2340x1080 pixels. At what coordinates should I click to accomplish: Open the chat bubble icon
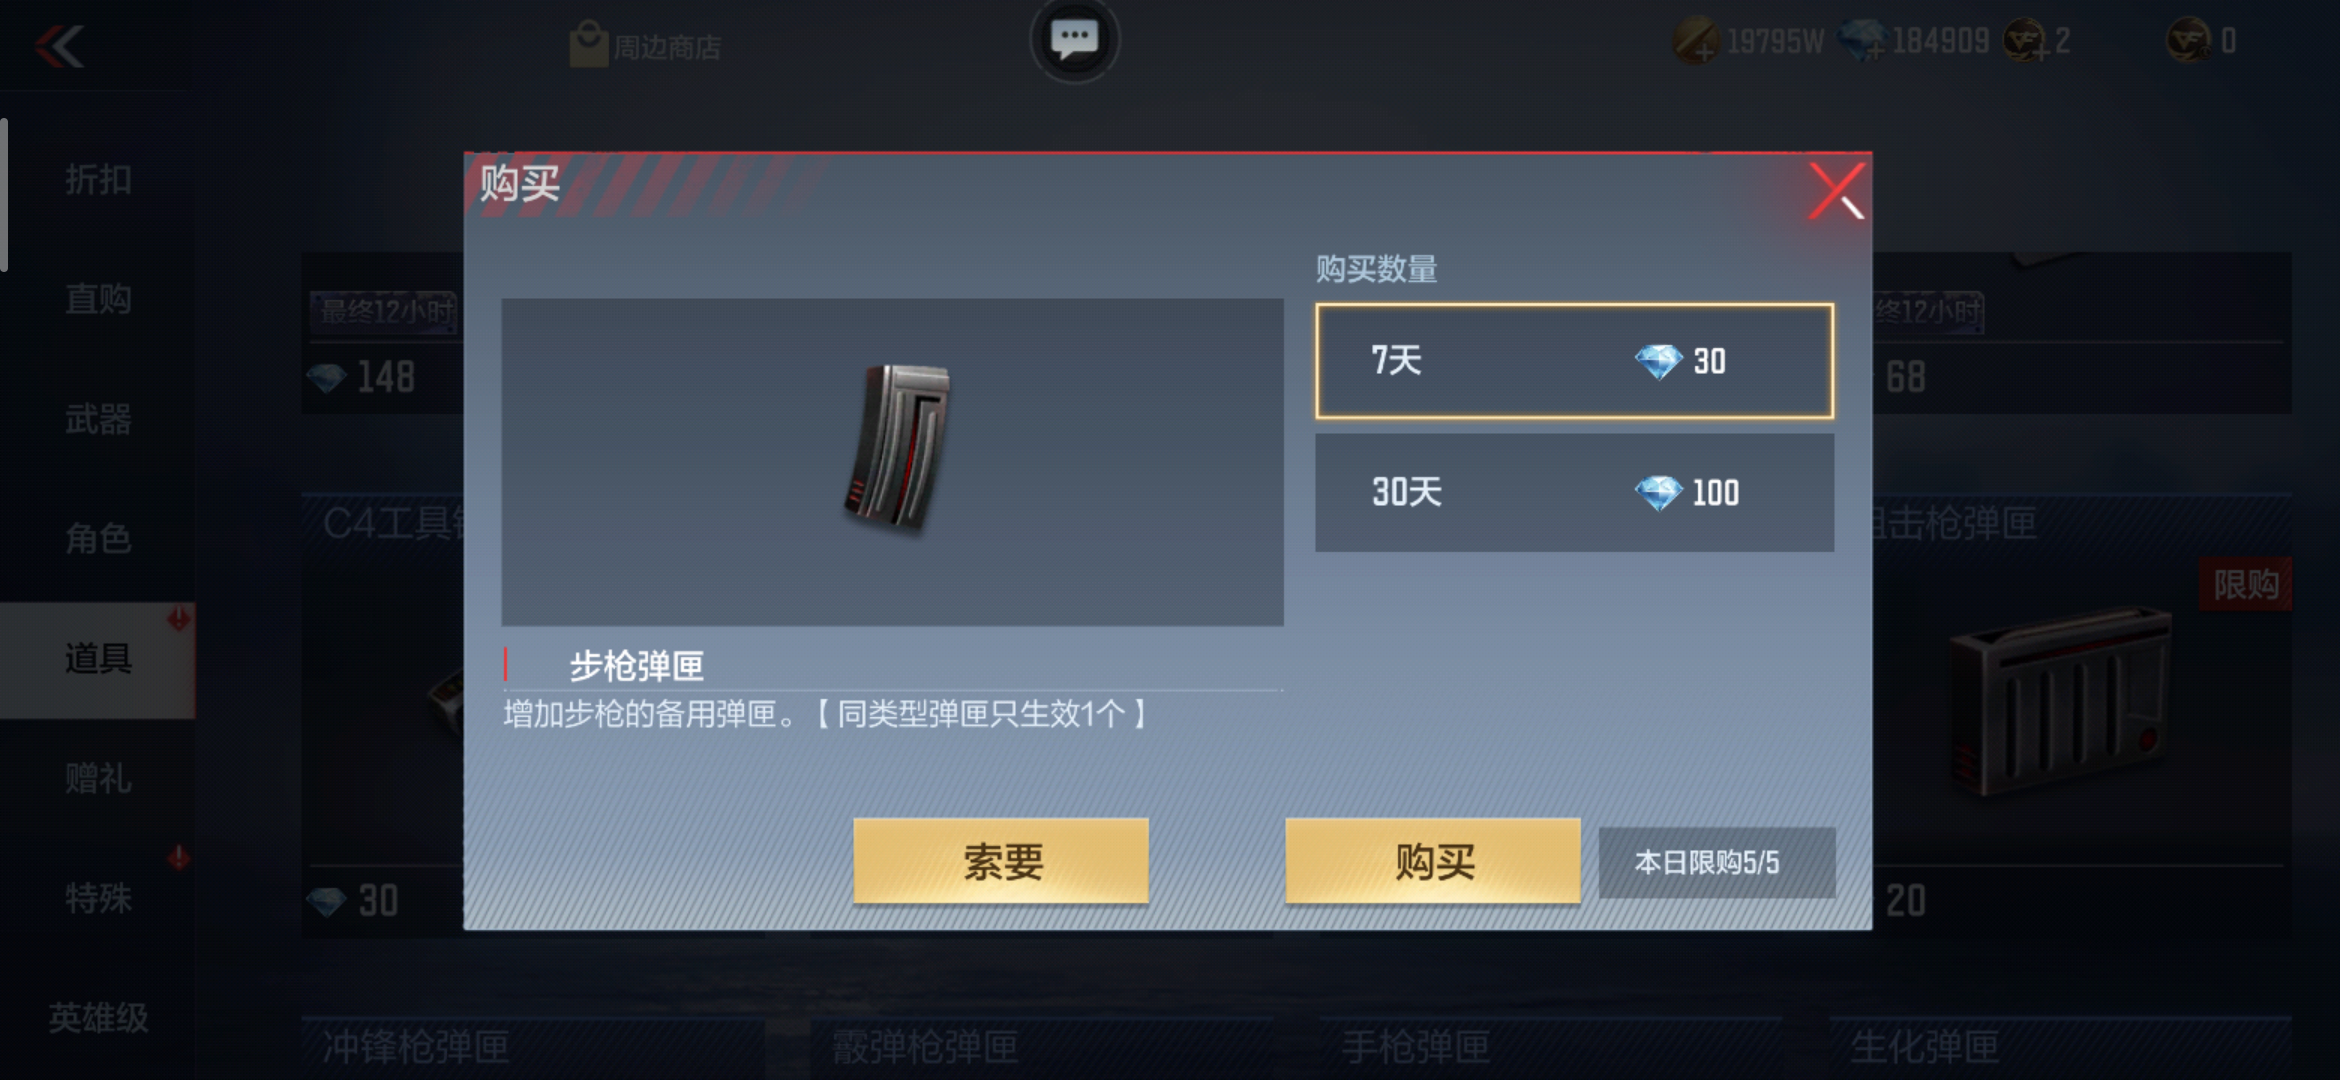[1074, 40]
